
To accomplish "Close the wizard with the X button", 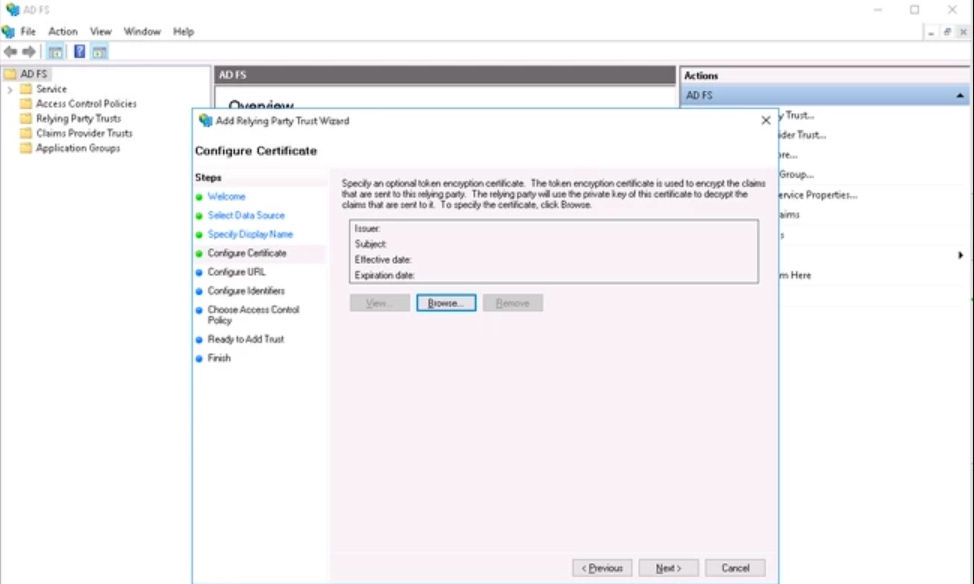I will pyautogui.click(x=766, y=121).
